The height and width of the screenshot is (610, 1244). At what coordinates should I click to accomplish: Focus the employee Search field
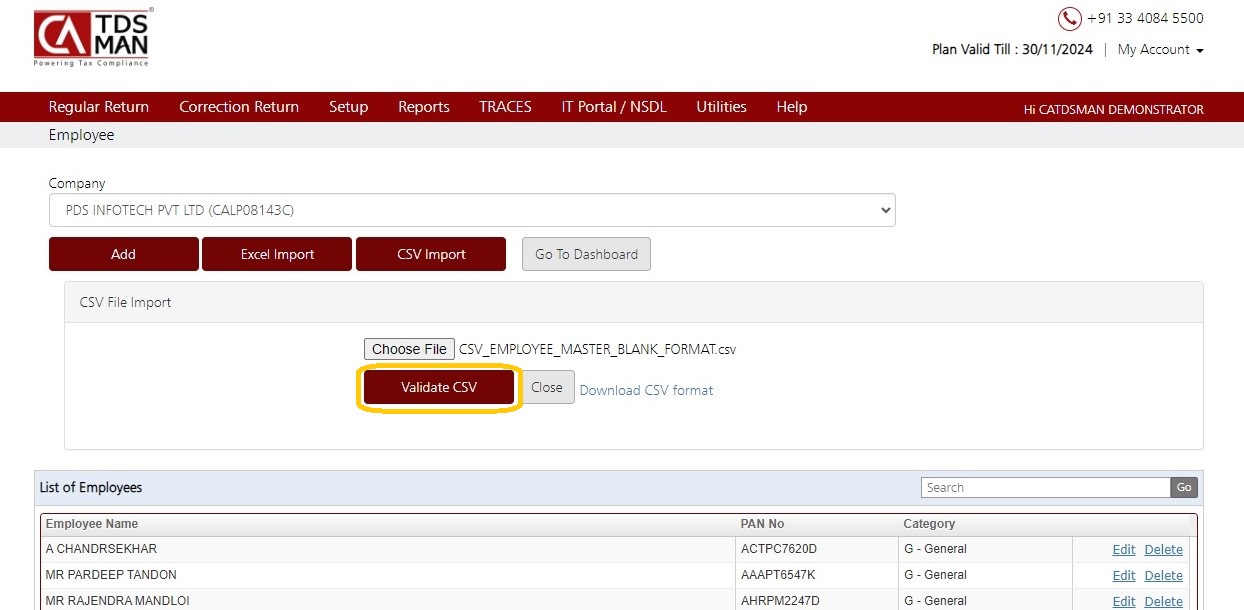point(1046,487)
